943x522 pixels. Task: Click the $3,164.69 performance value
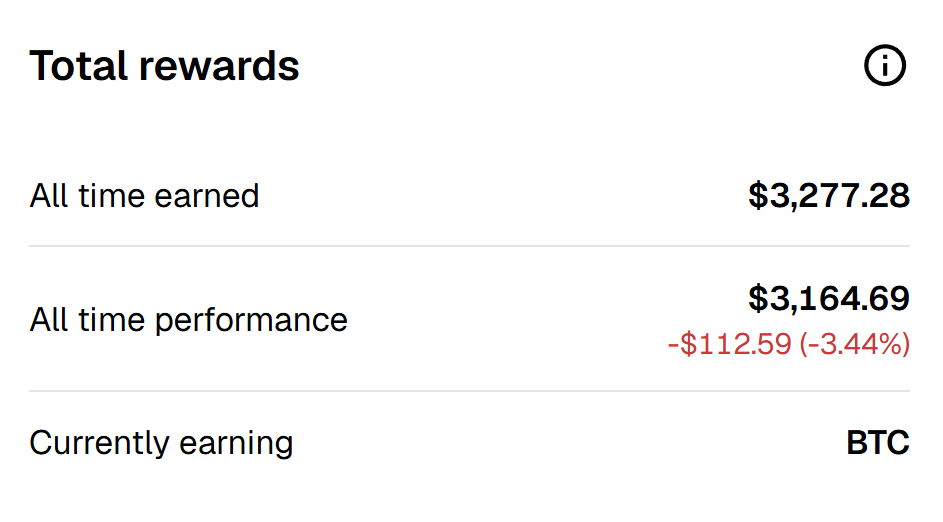click(x=829, y=298)
